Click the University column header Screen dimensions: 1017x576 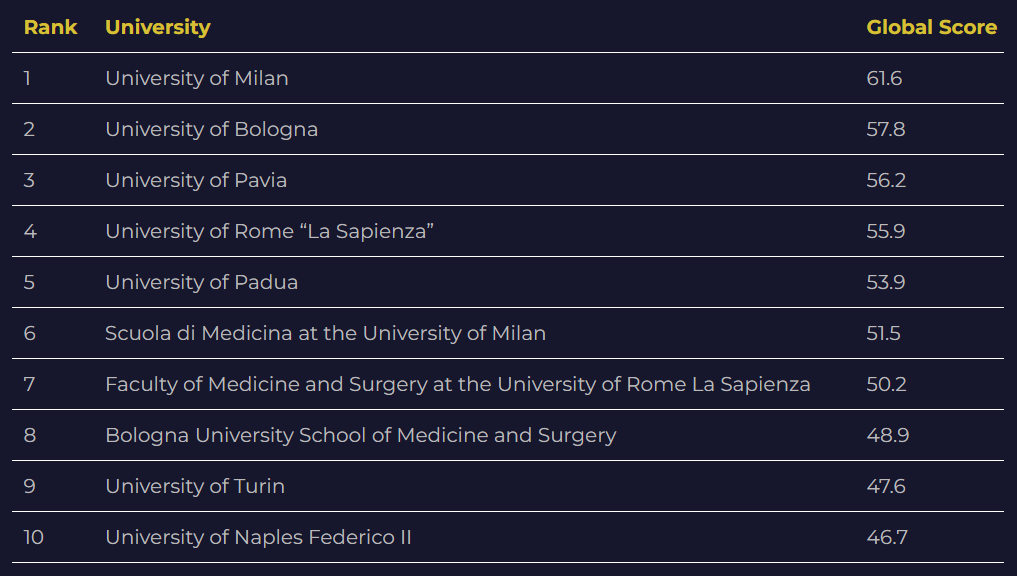[157, 27]
